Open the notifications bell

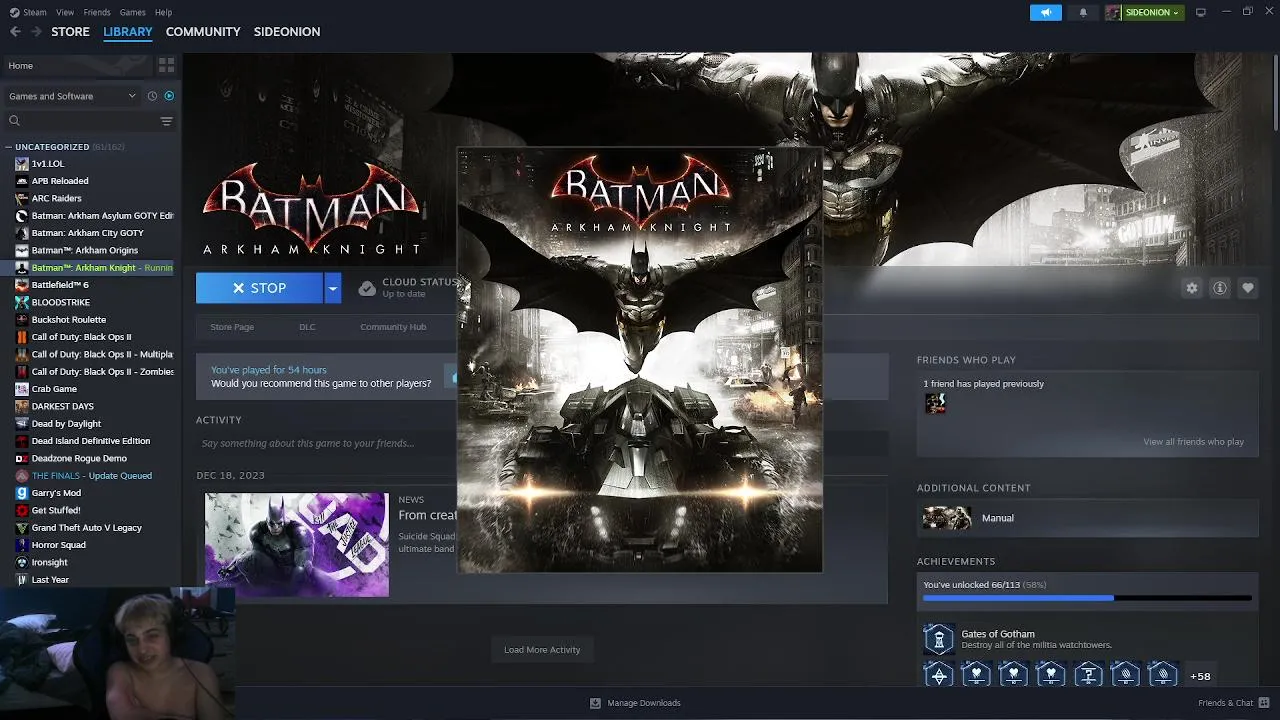click(1083, 12)
